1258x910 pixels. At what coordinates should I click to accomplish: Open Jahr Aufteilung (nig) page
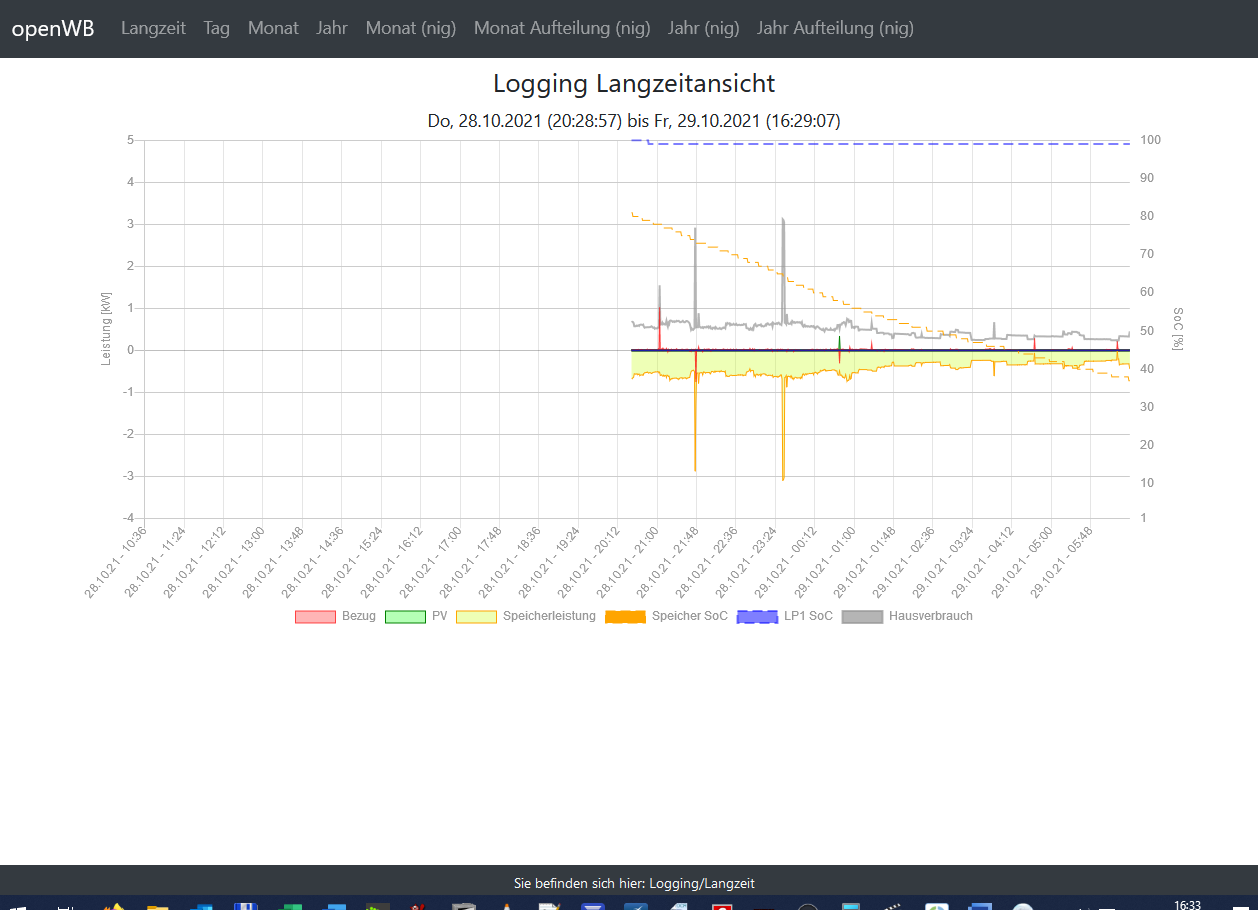click(835, 28)
